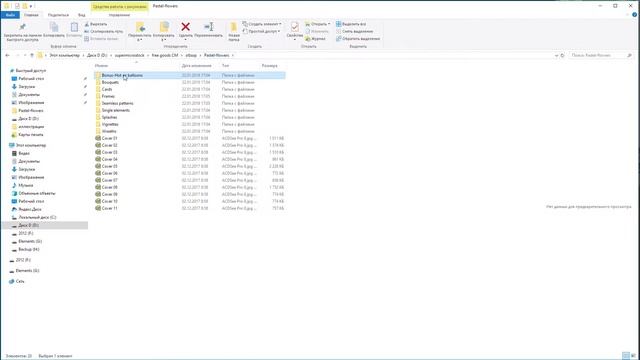Click Select none (Снять выделение)

click(354, 31)
